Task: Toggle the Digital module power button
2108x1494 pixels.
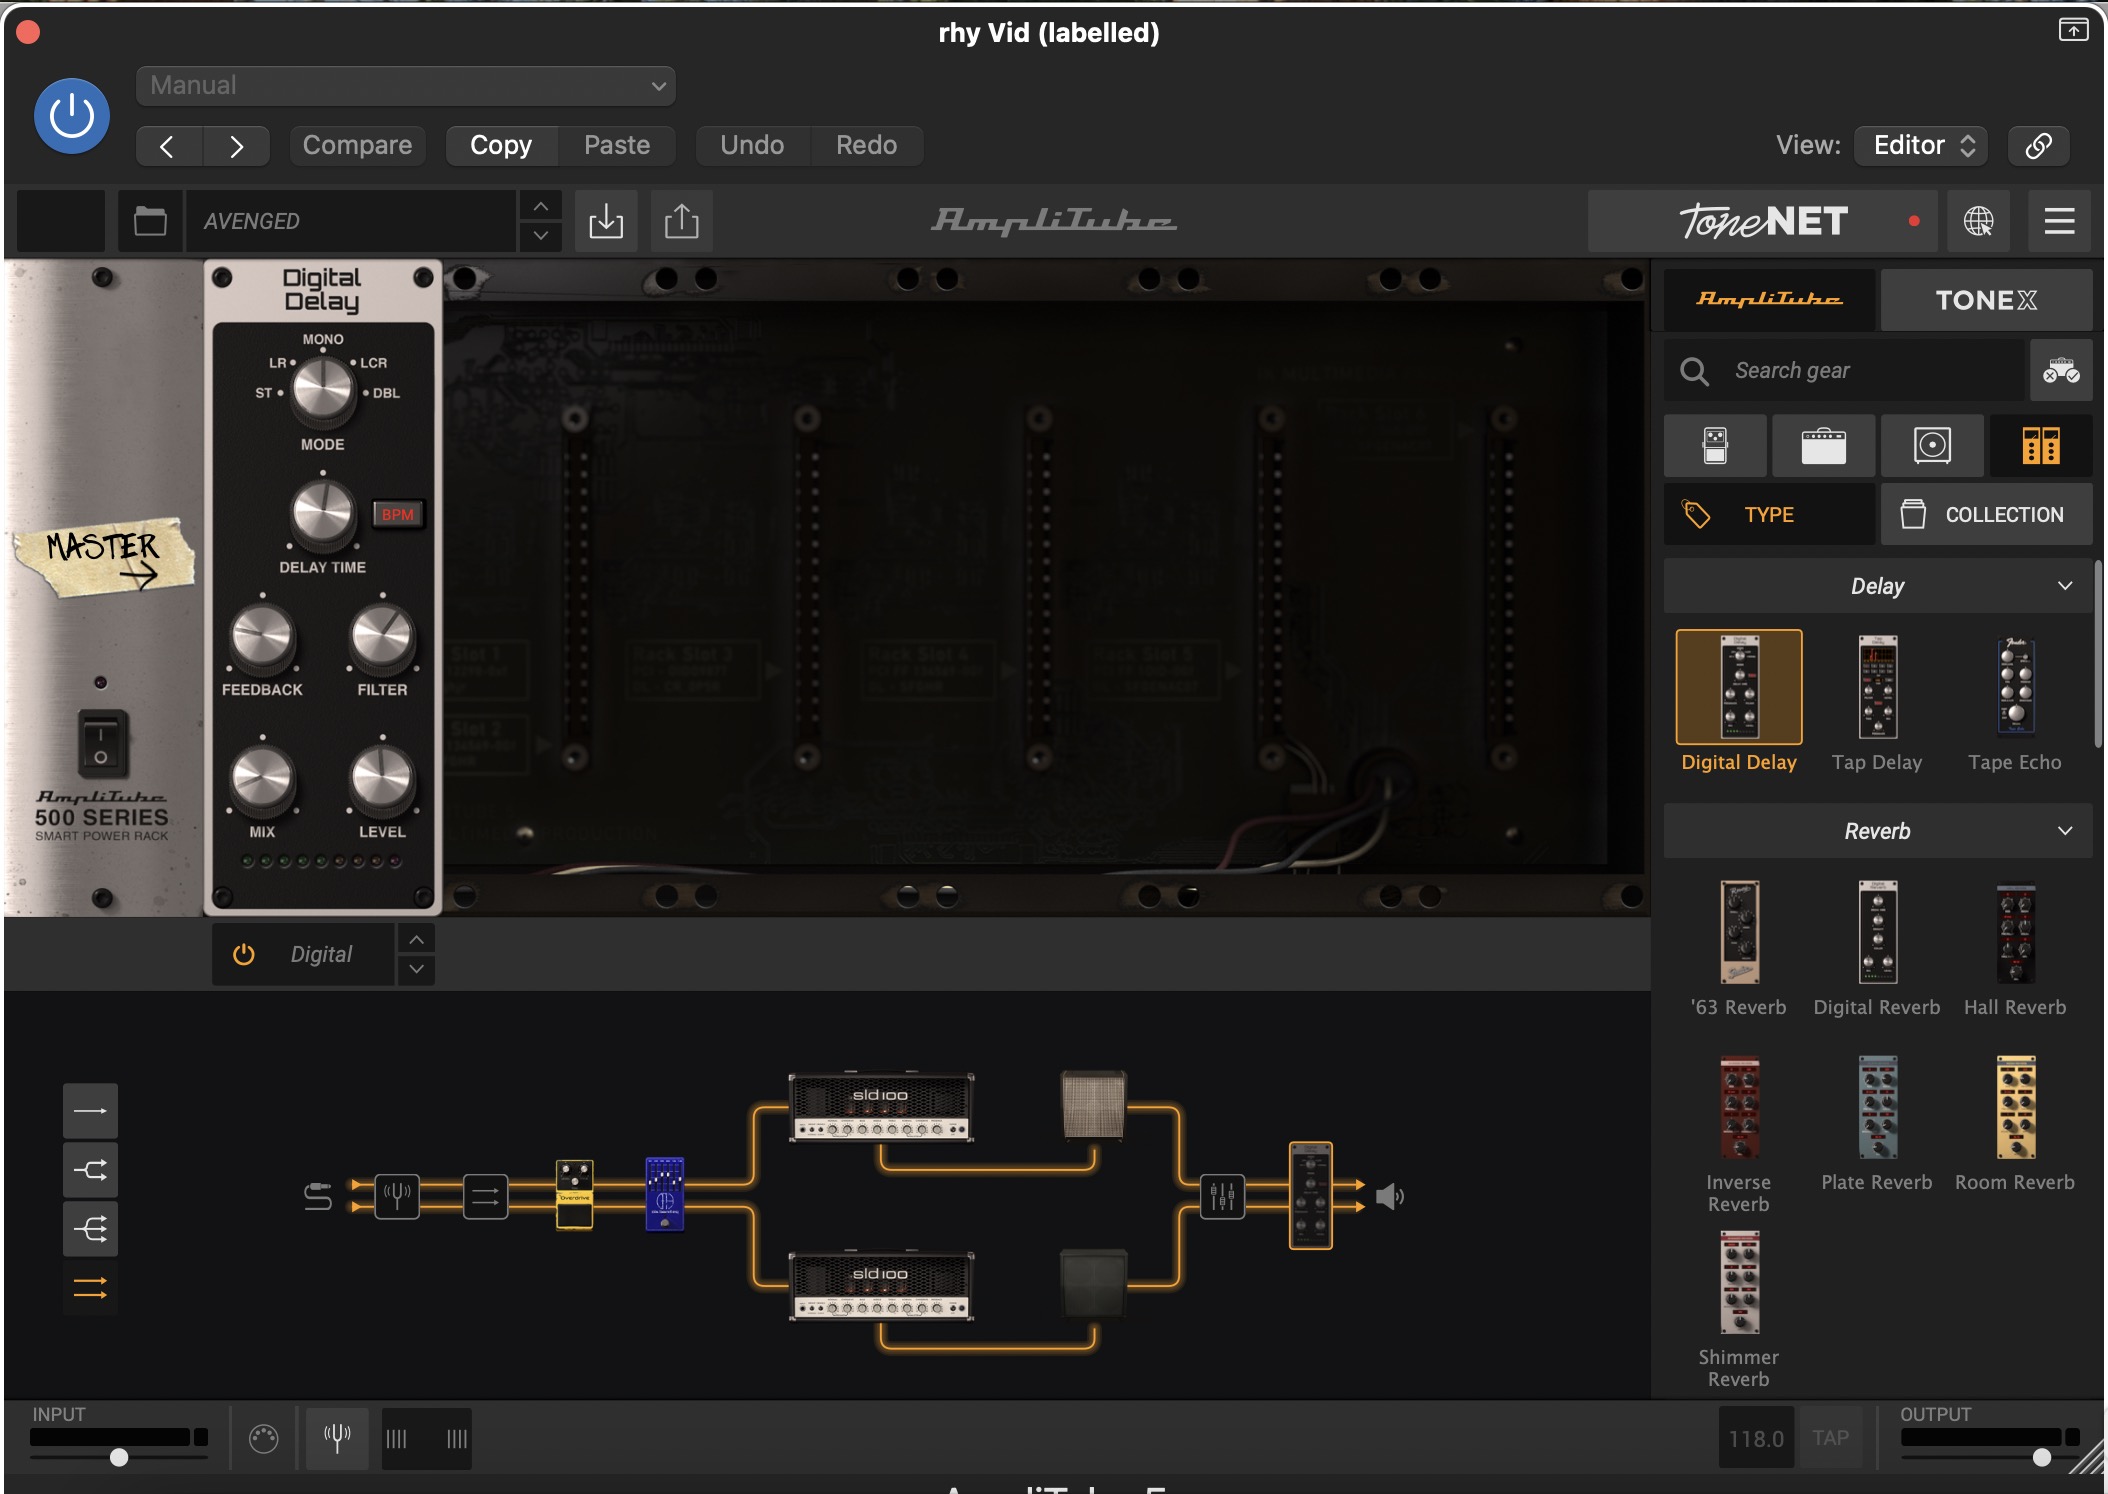Action: (243, 954)
